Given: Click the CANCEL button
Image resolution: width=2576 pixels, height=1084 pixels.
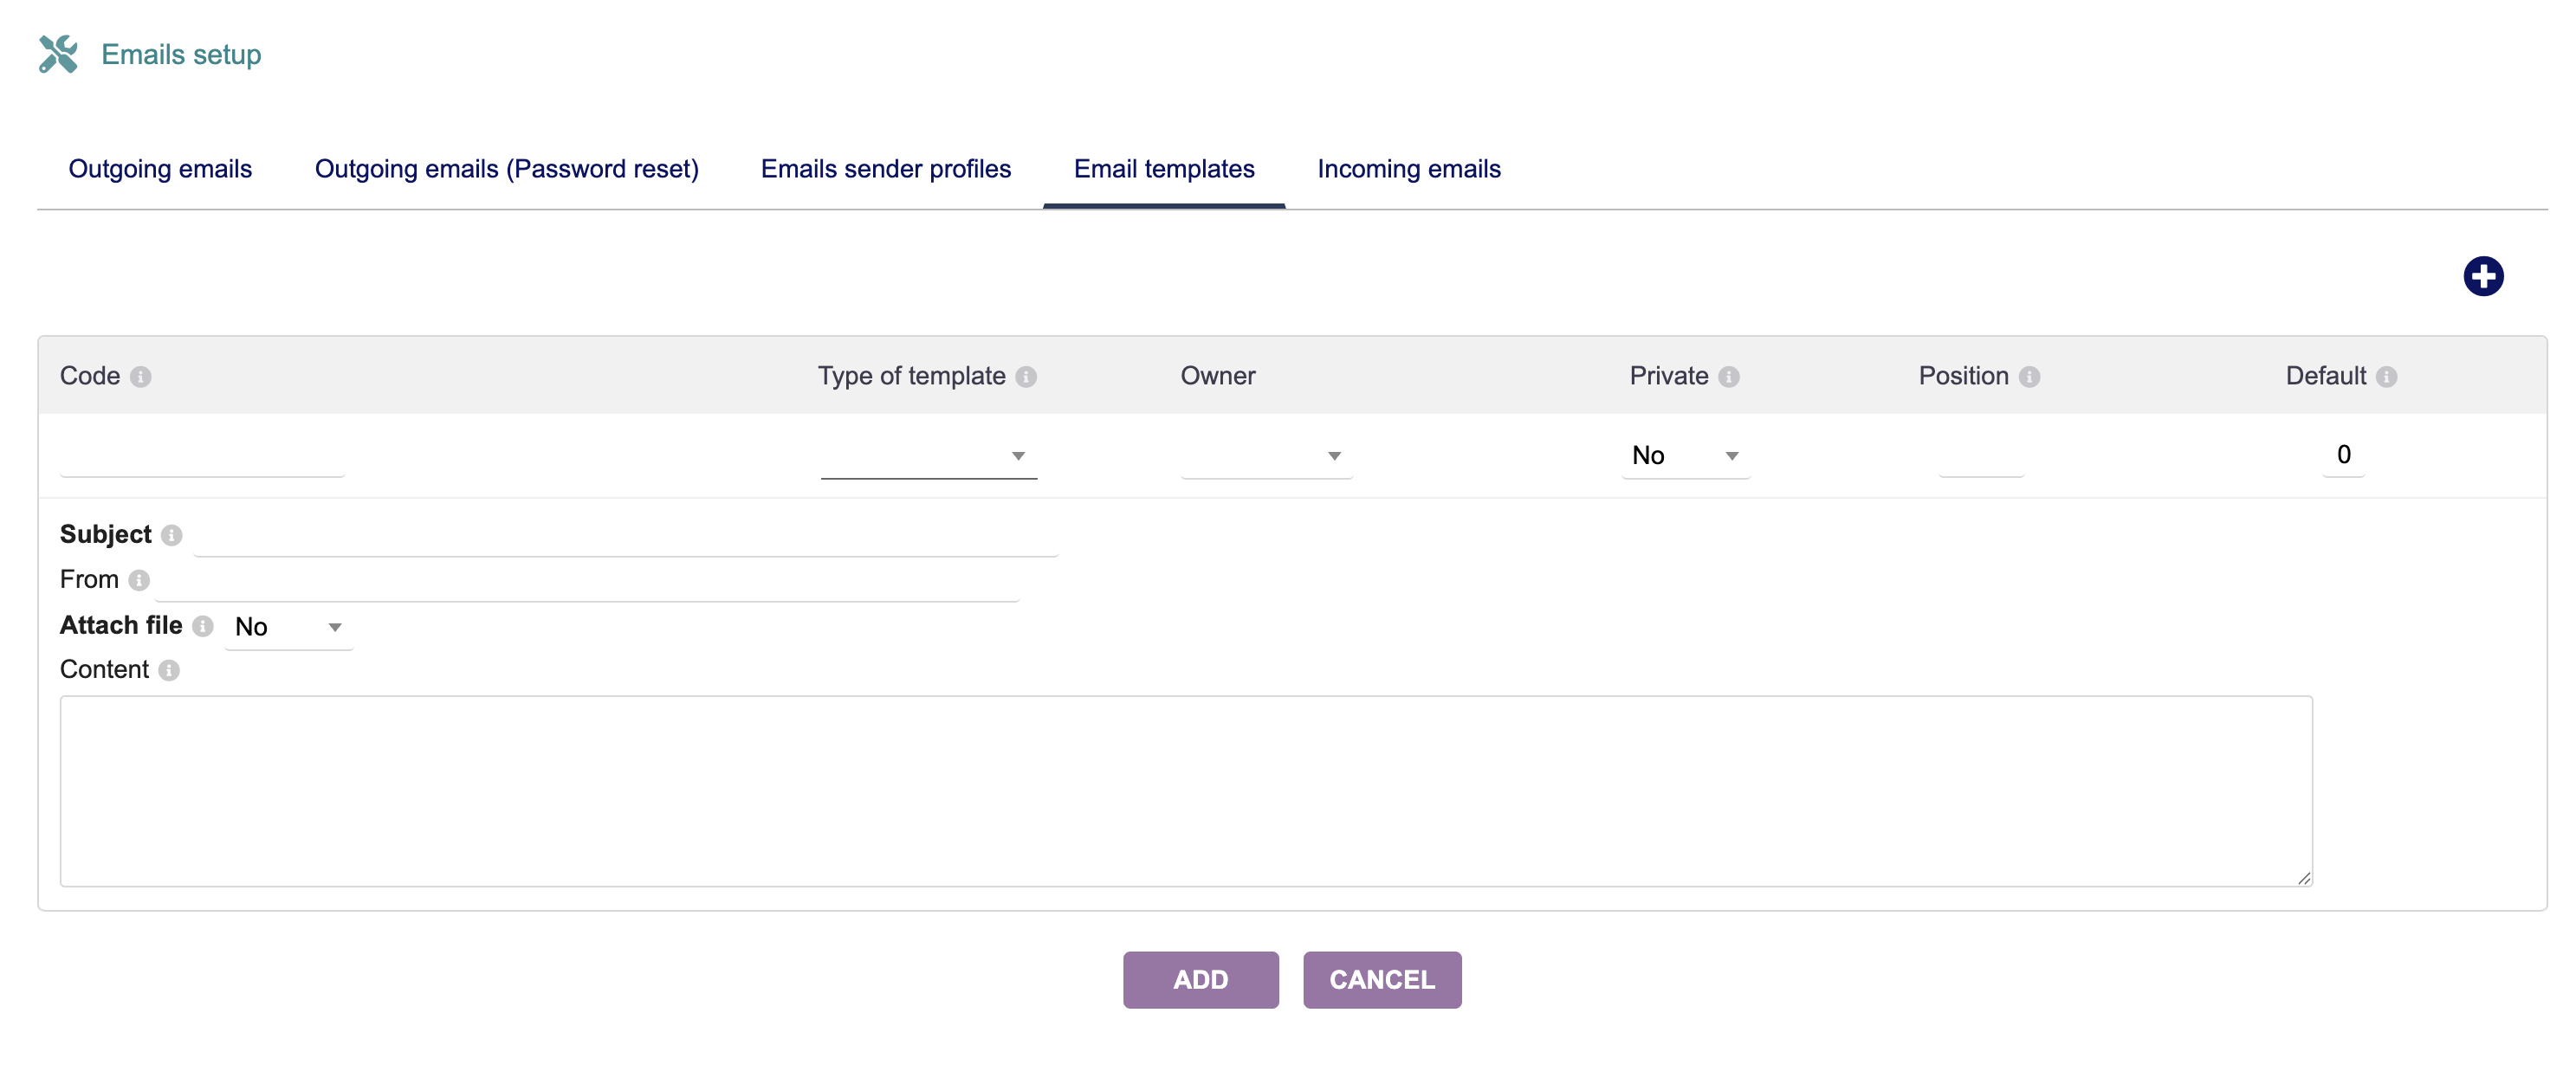Looking at the screenshot, I should (1381, 980).
